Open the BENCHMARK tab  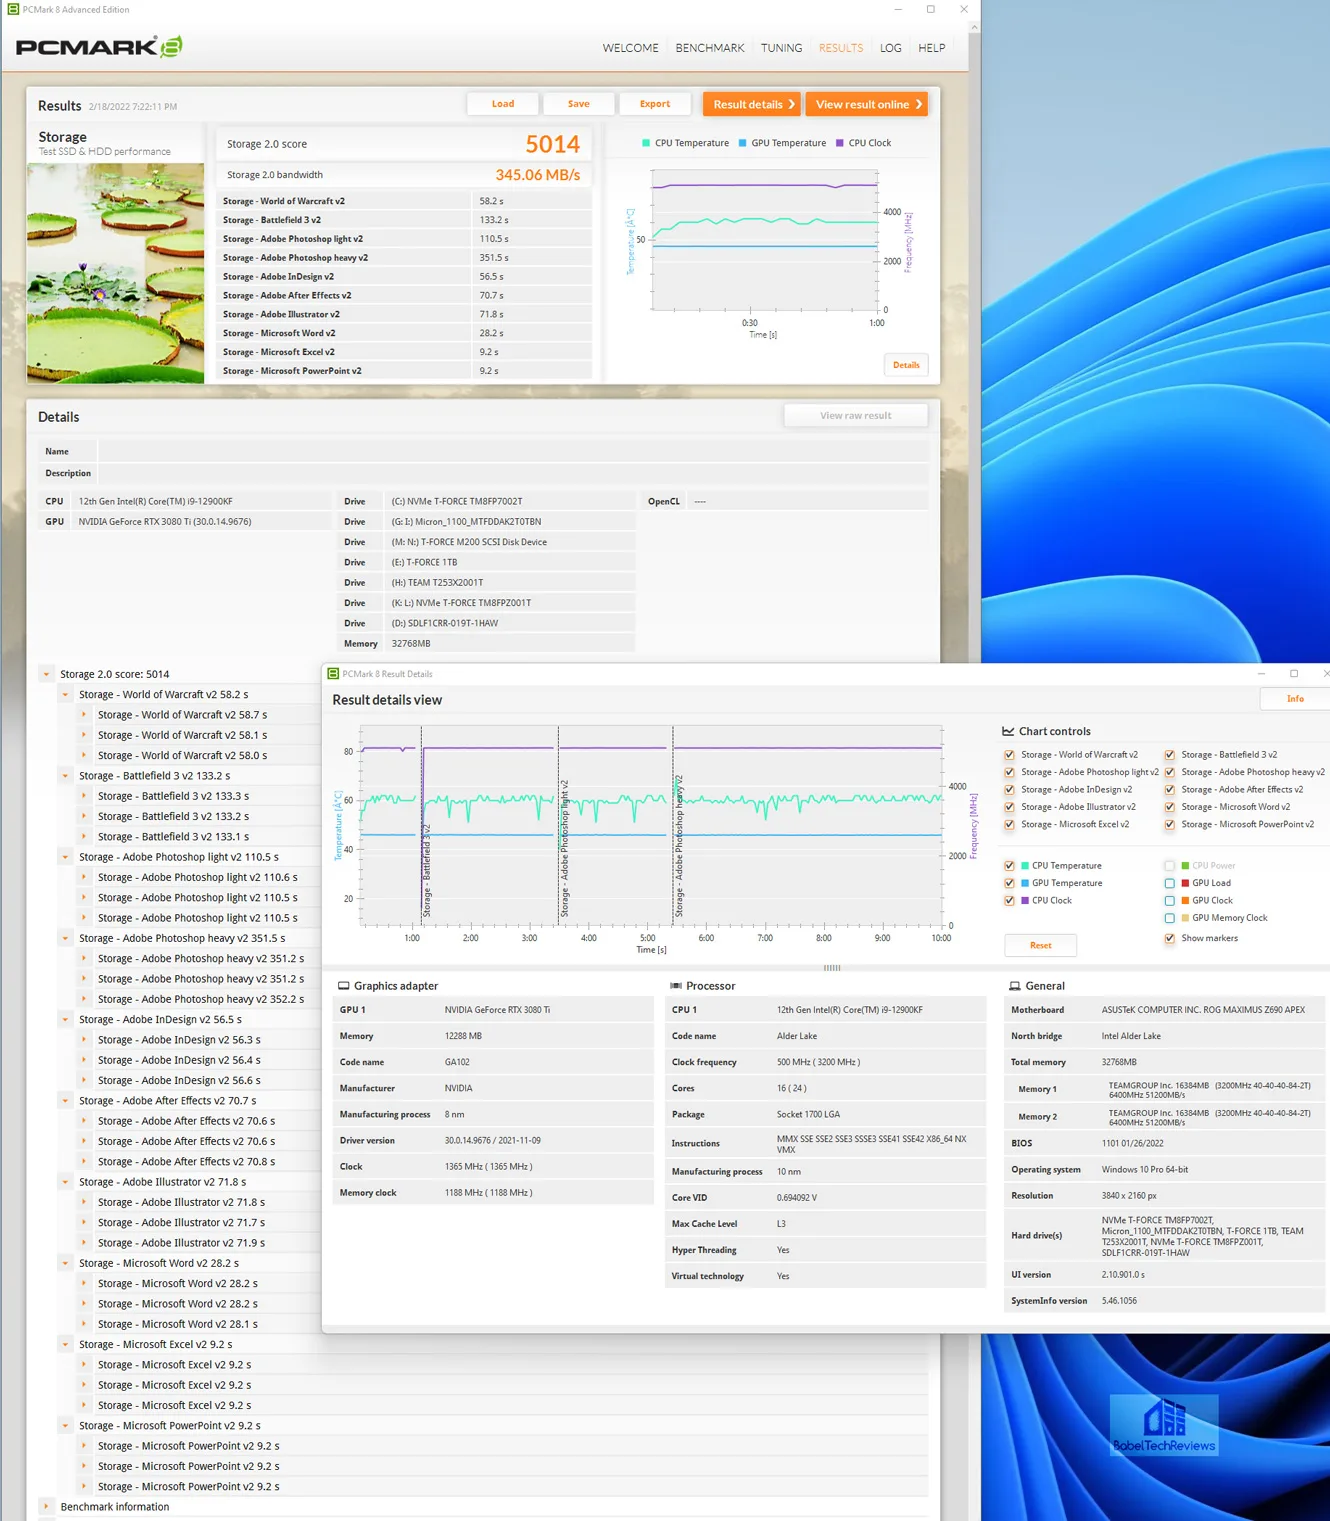coord(710,48)
